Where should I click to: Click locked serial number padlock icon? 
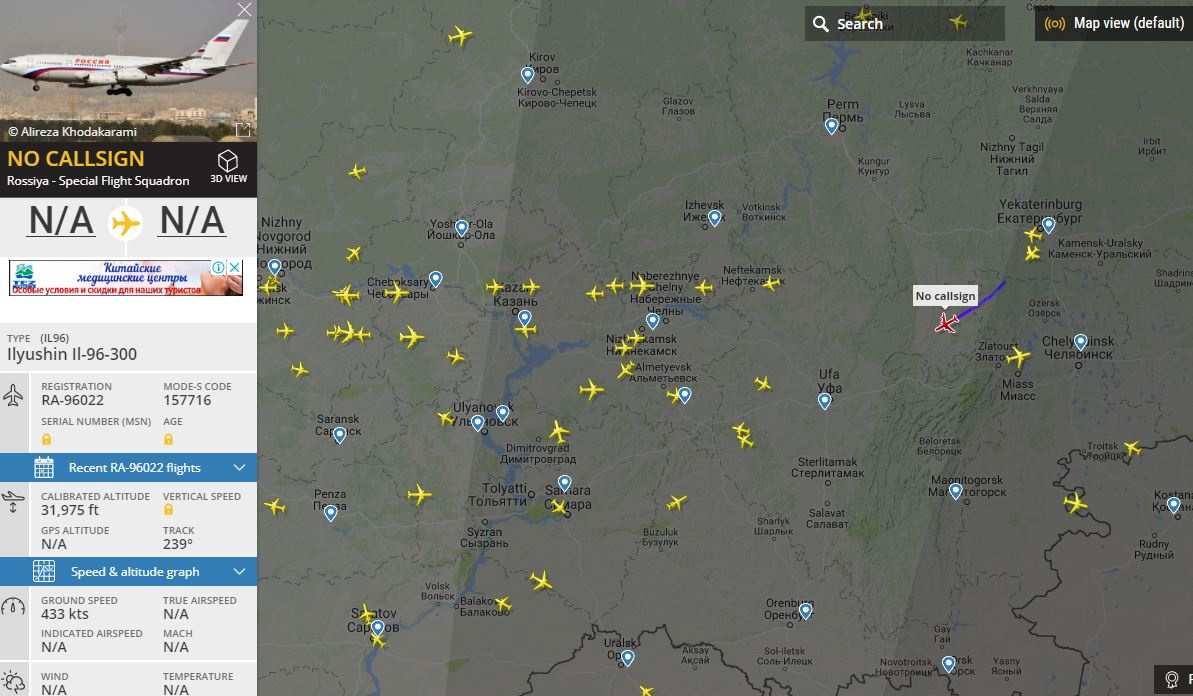46,439
